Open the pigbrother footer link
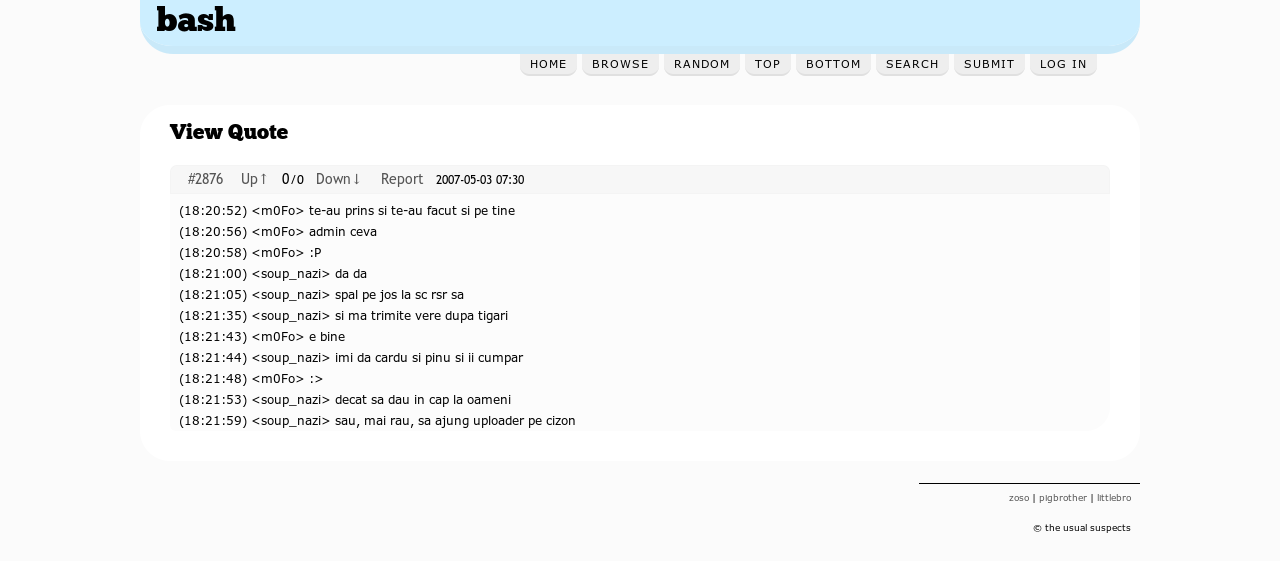This screenshot has width=1280, height=561. pyautogui.click(x=1063, y=498)
